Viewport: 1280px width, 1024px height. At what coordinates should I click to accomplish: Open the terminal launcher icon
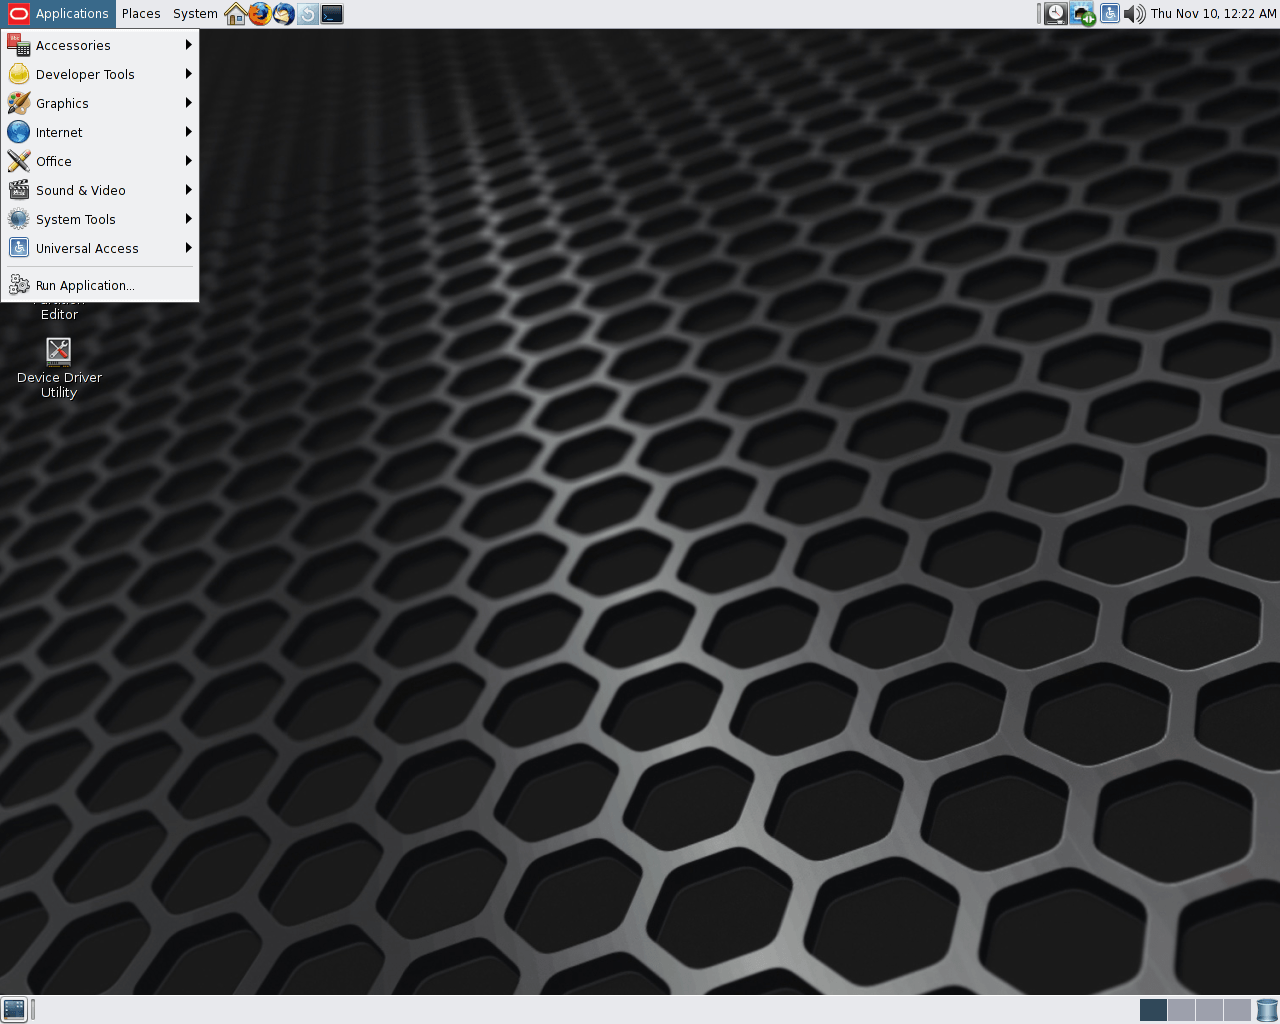332,14
